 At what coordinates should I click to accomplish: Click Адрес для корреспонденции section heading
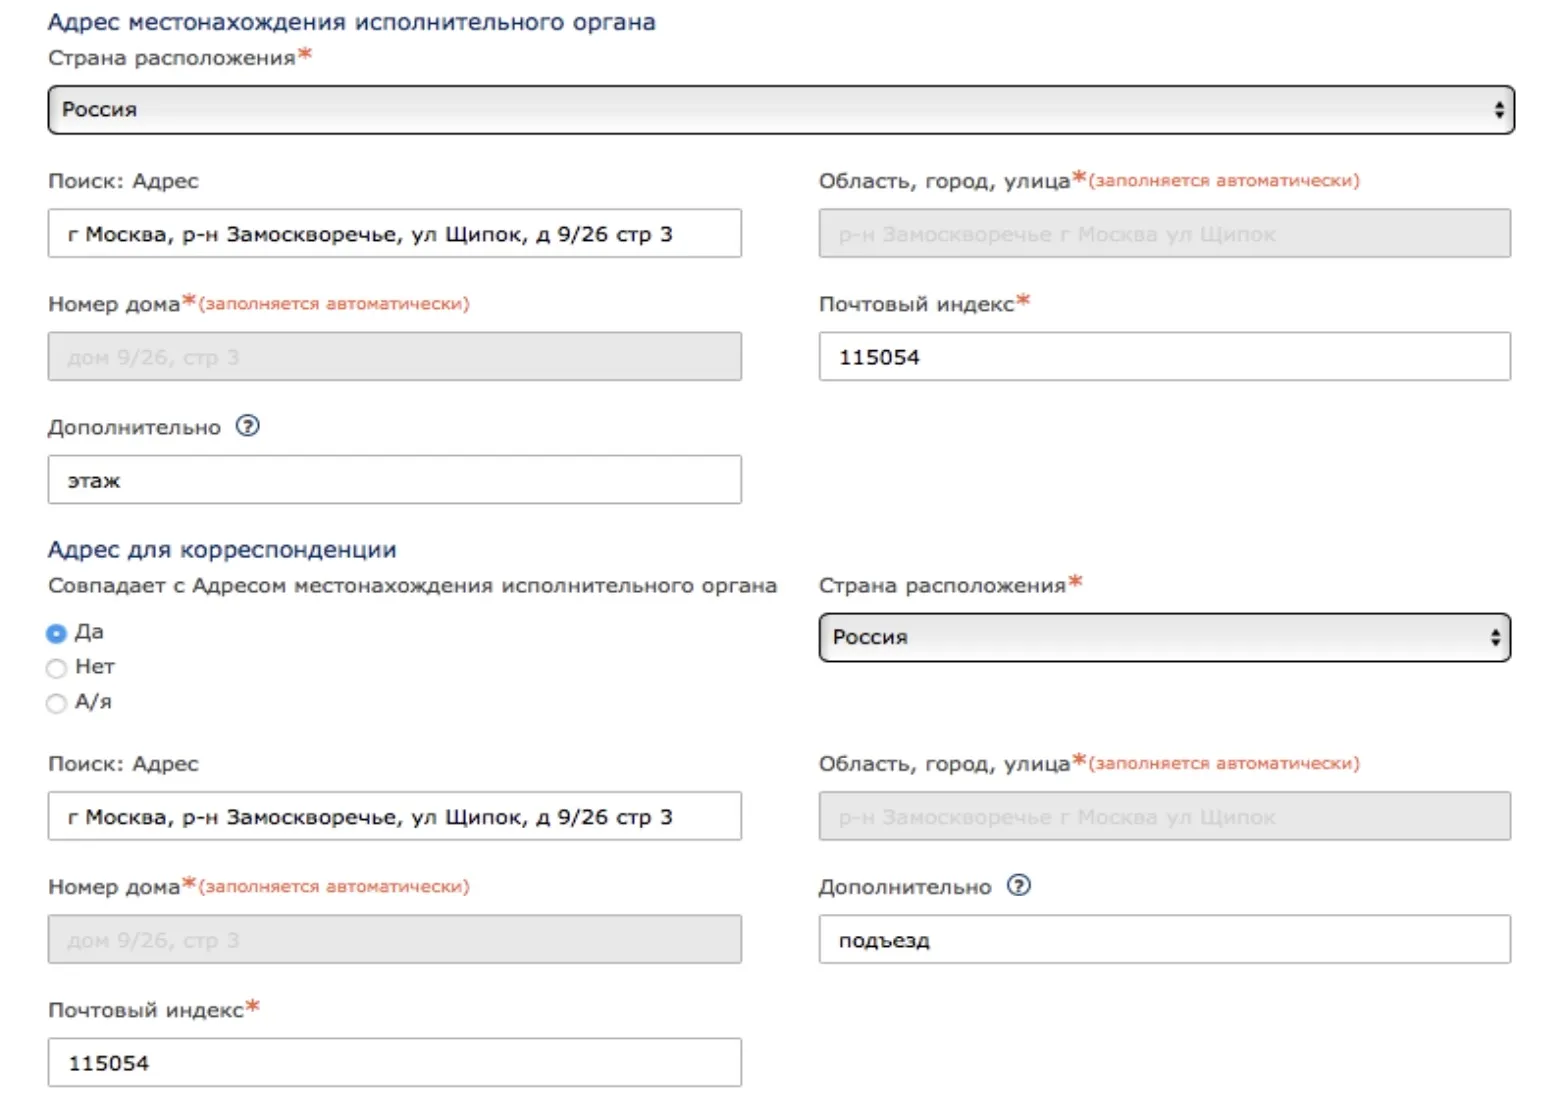click(x=222, y=549)
